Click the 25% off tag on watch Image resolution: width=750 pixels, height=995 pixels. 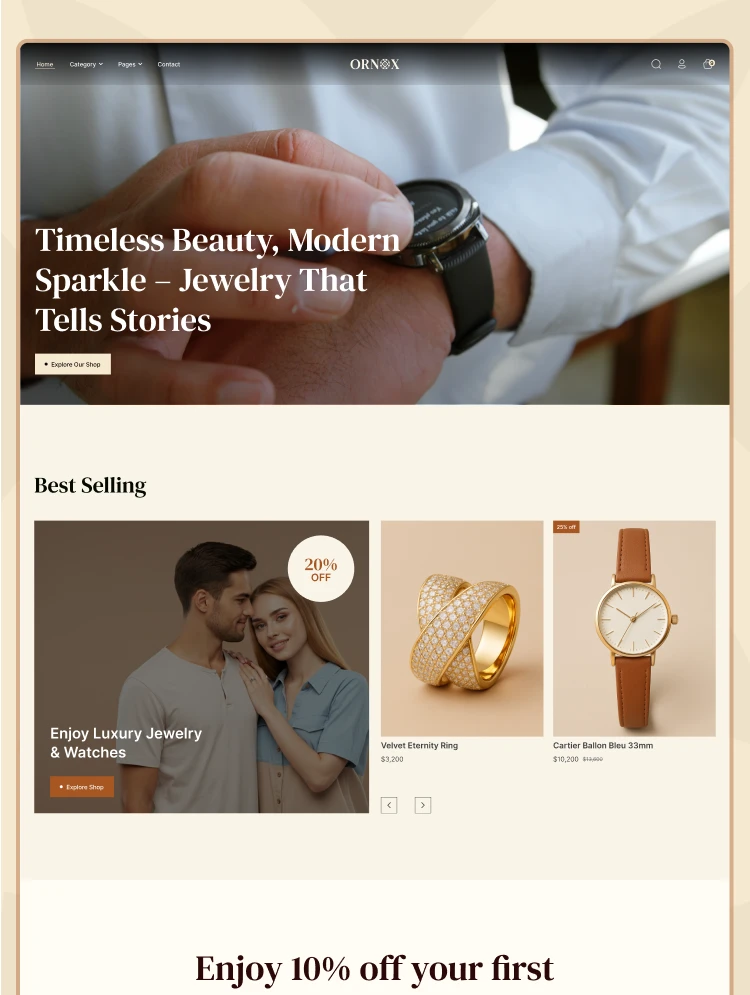click(566, 527)
